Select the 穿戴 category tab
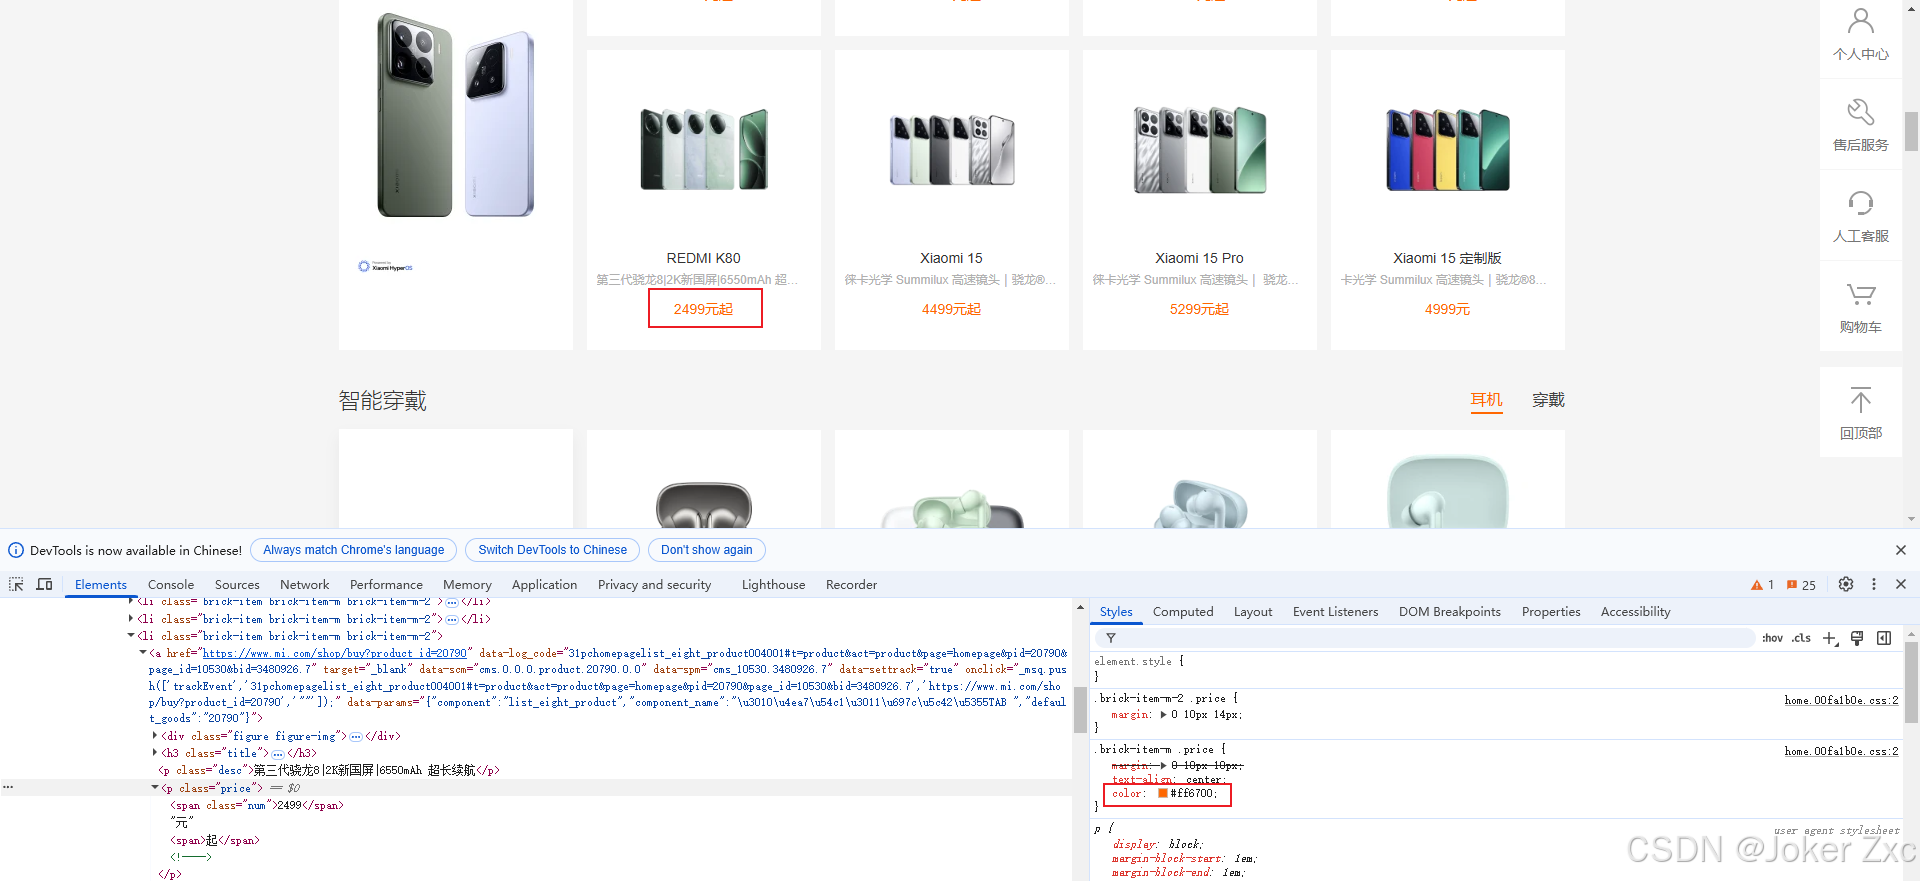 pyautogui.click(x=1548, y=400)
